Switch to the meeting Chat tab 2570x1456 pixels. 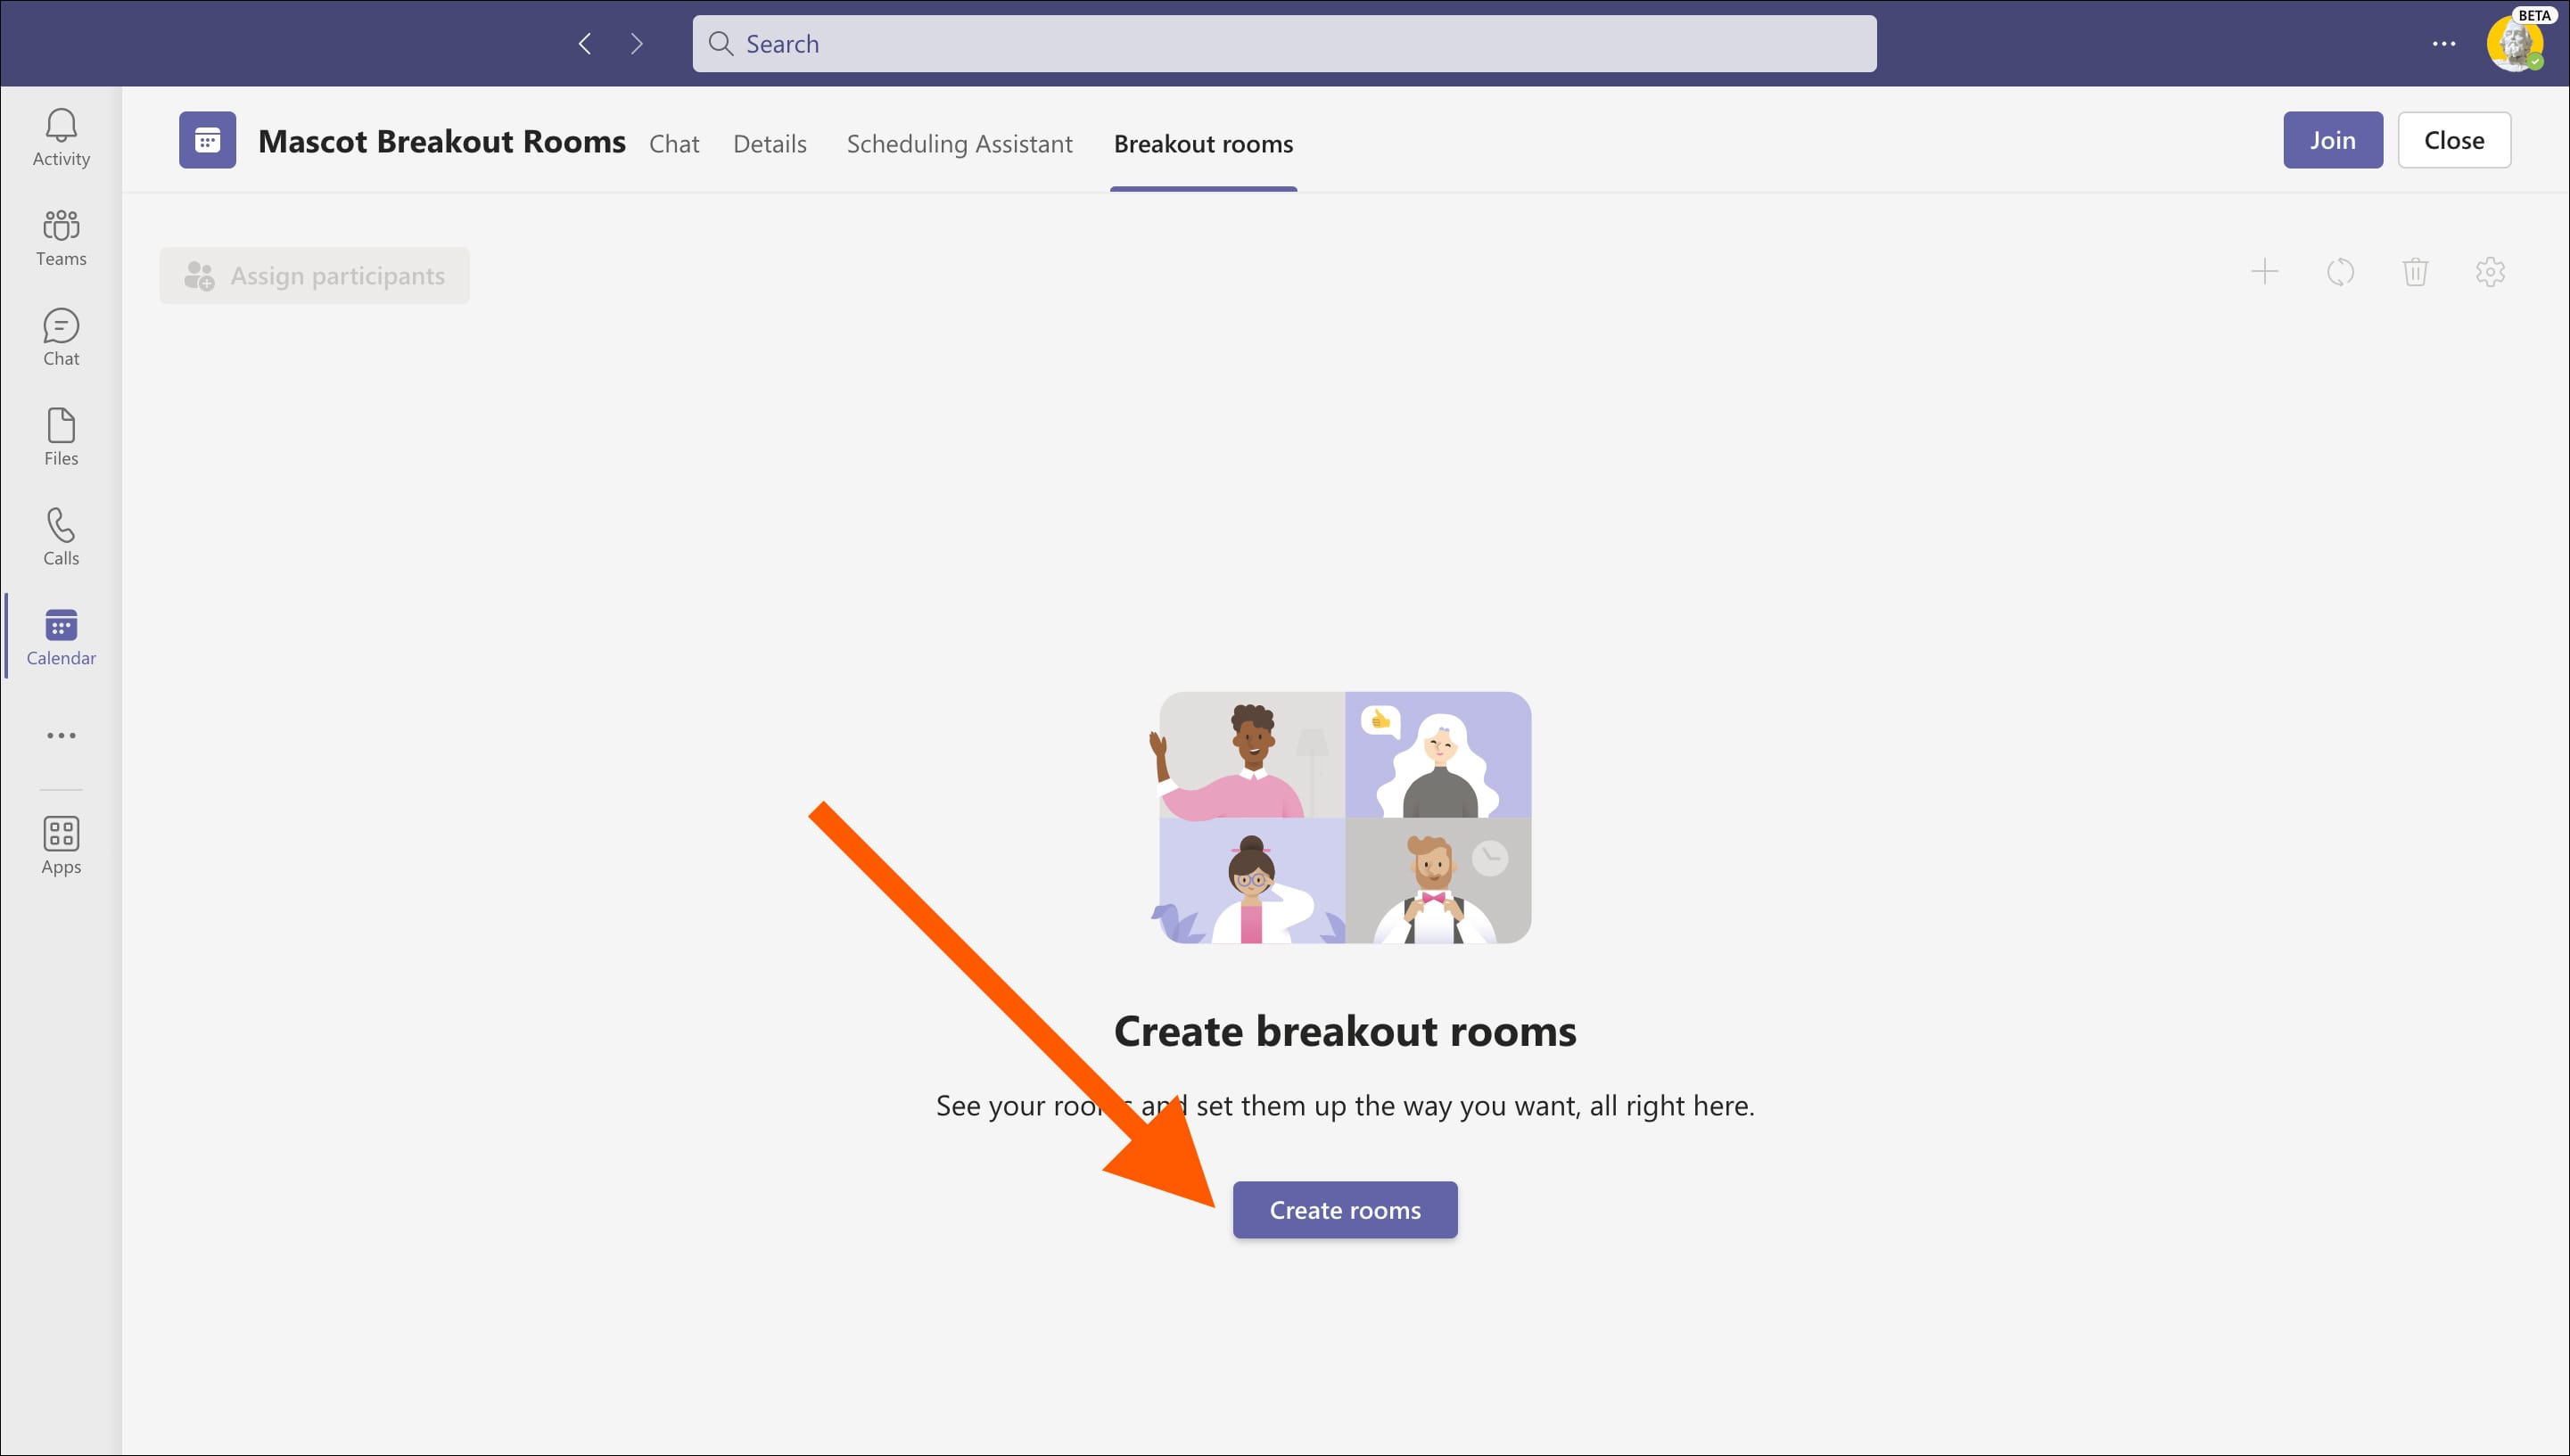click(x=674, y=144)
